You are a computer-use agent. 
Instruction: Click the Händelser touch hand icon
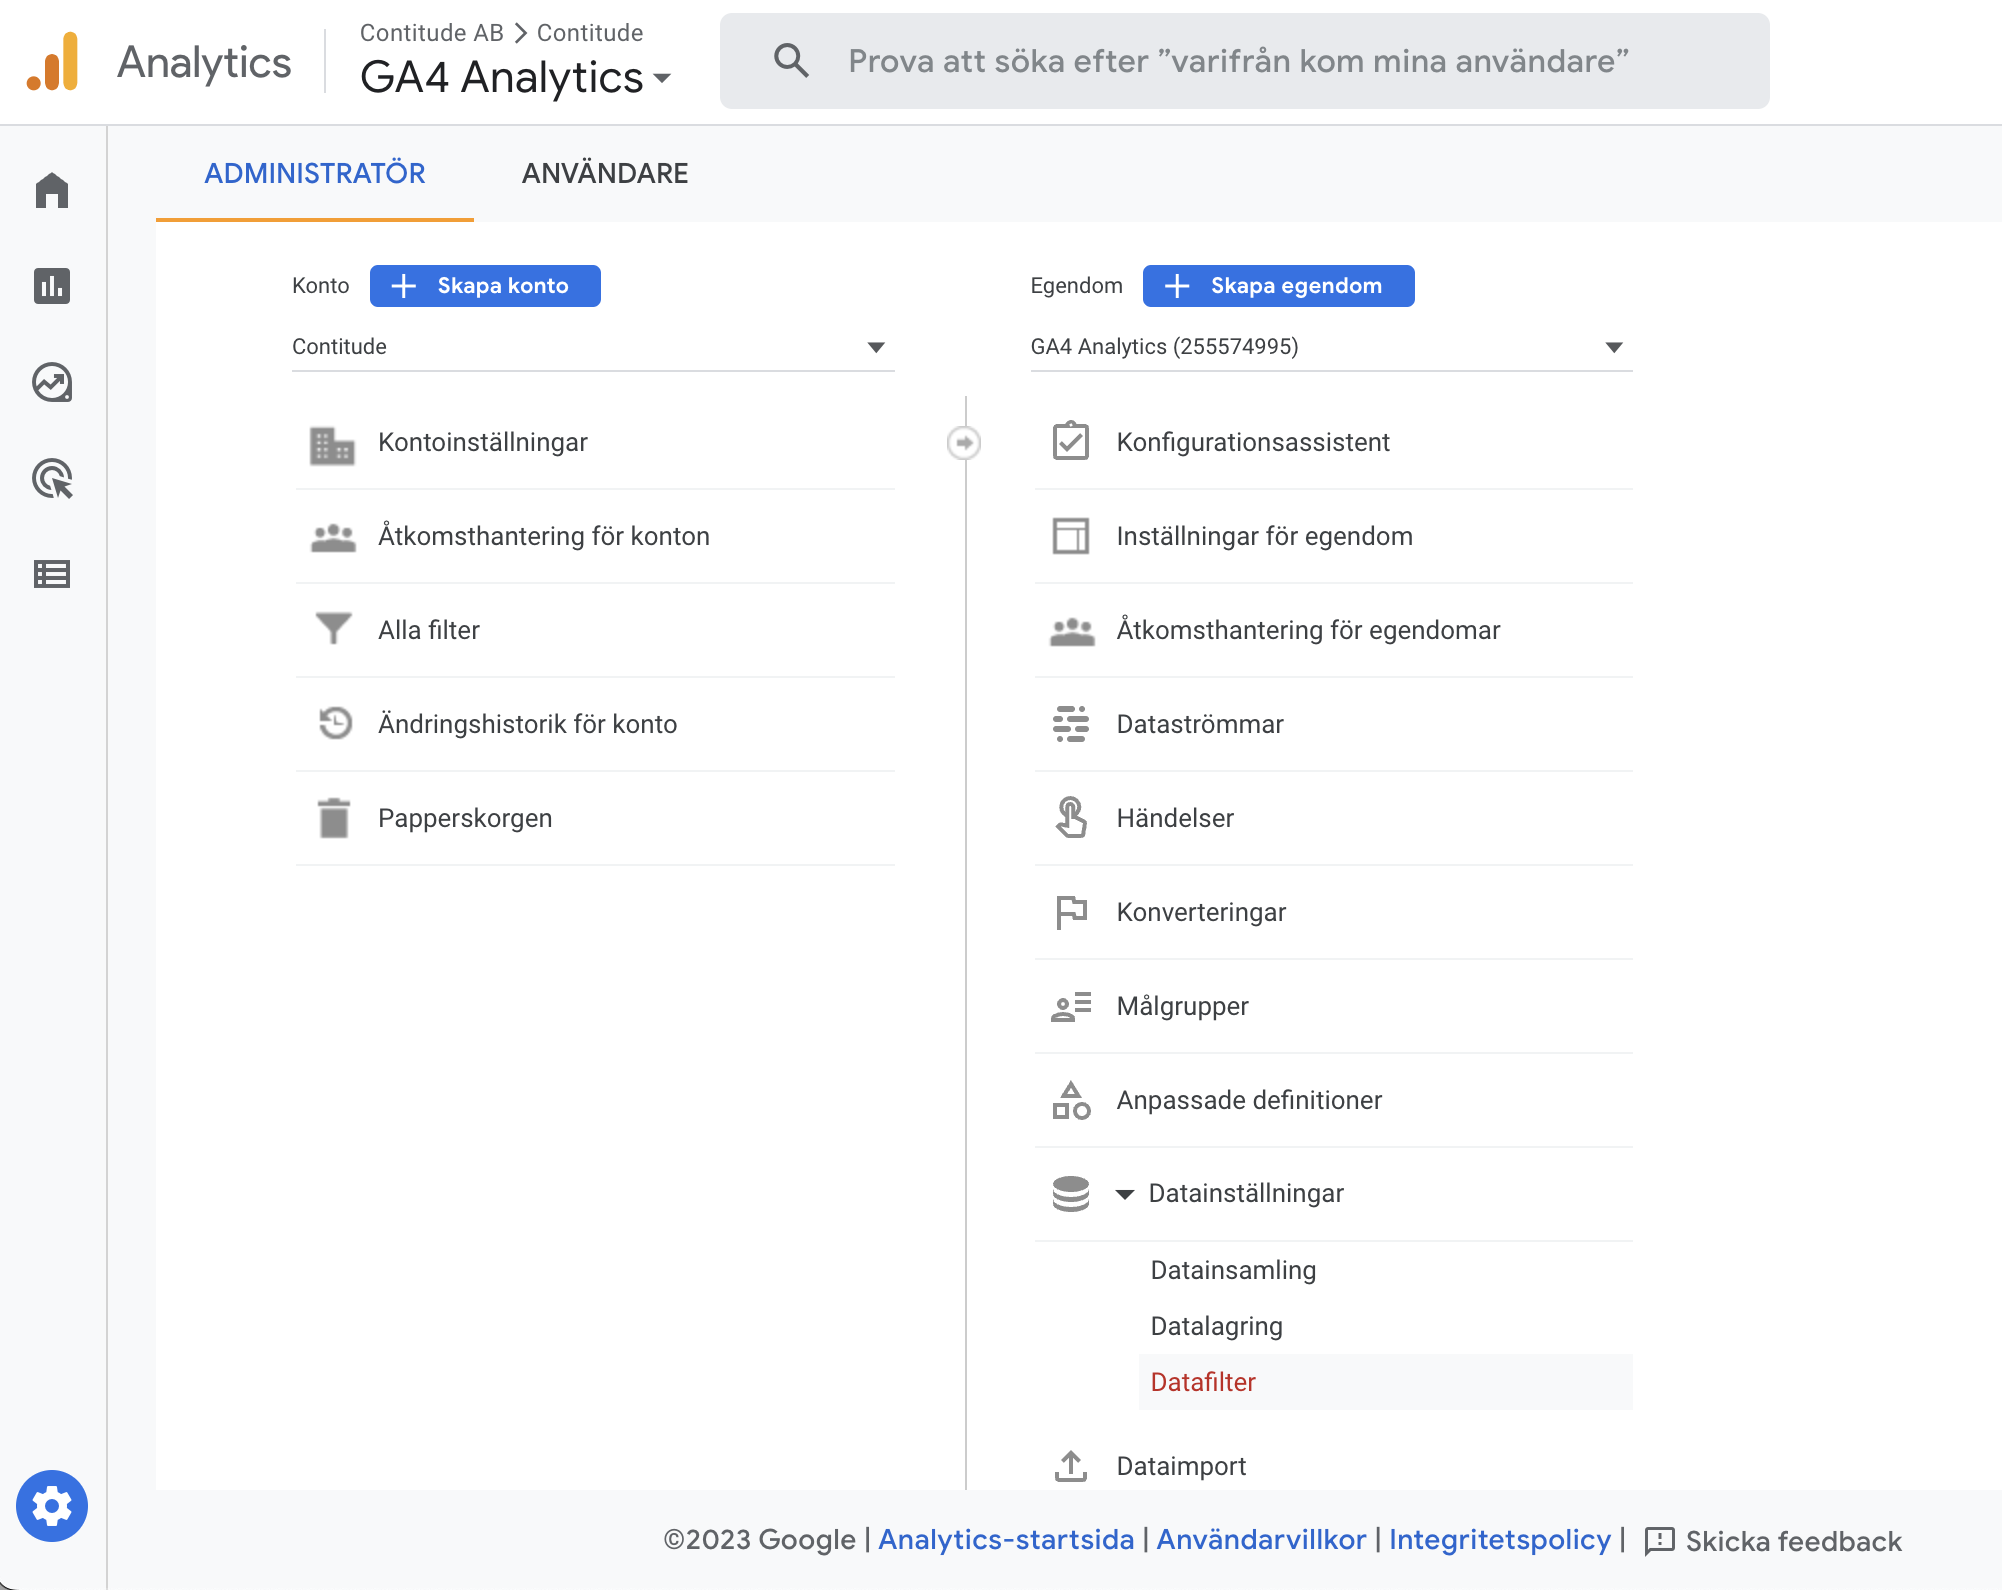[x=1071, y=817]
